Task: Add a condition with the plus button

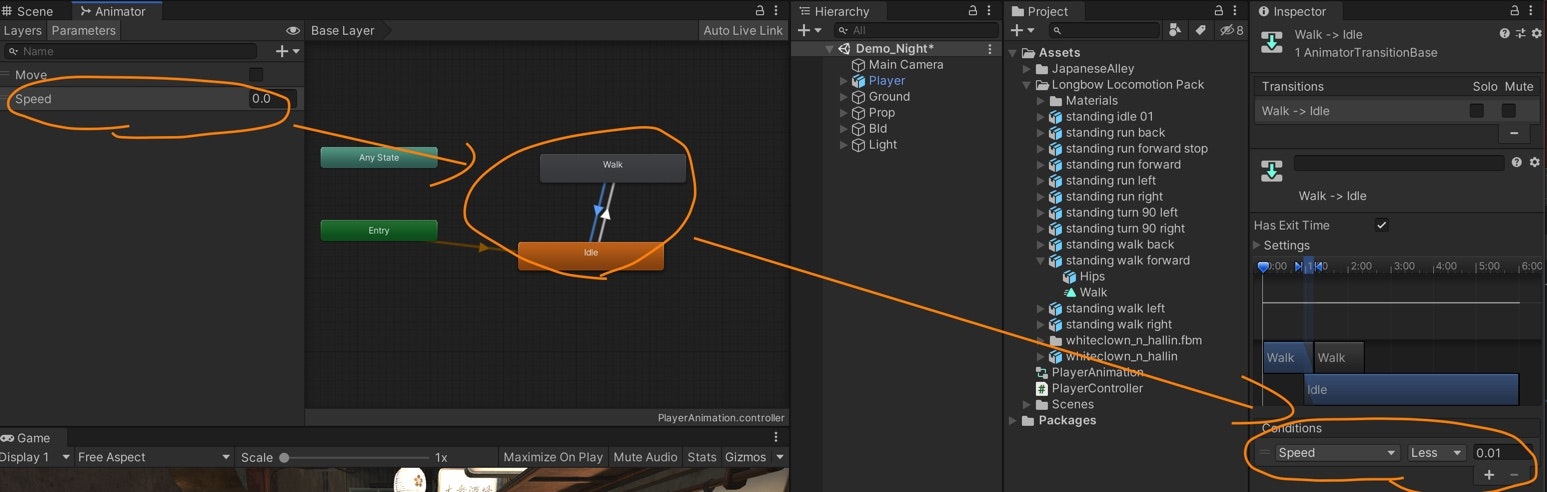Action: pos(1489,475)
